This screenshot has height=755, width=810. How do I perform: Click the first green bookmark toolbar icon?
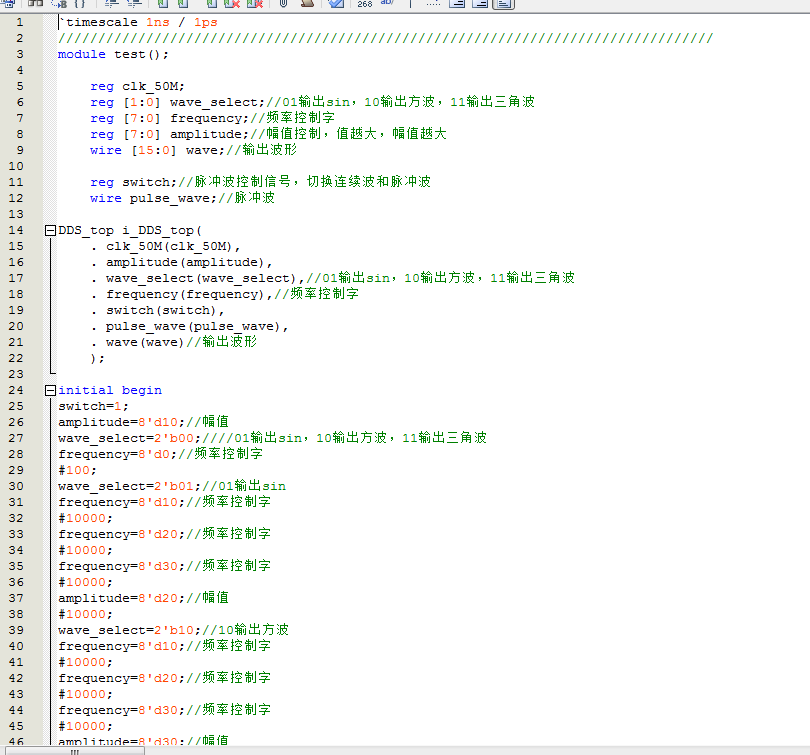pos(161,4)
